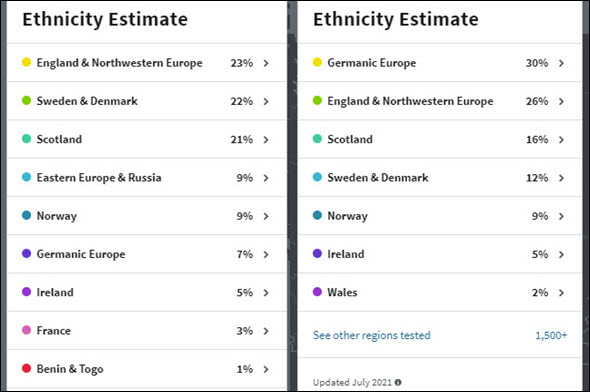Expand the Wales 2% chevron
This screenshot has height=392, width=590.
click(561, 293)
